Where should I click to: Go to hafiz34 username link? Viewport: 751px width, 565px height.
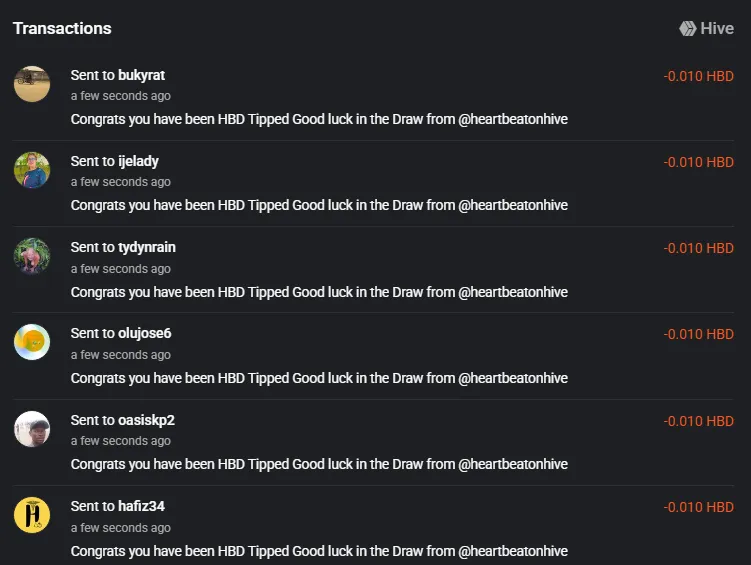click(x=141, y=506)
